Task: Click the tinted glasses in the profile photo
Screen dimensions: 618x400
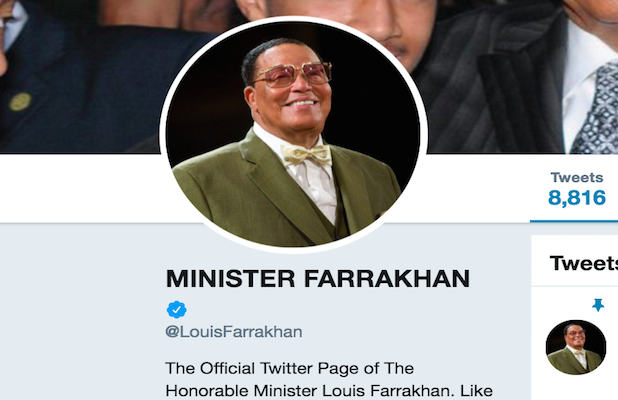Action: point(291,74)
